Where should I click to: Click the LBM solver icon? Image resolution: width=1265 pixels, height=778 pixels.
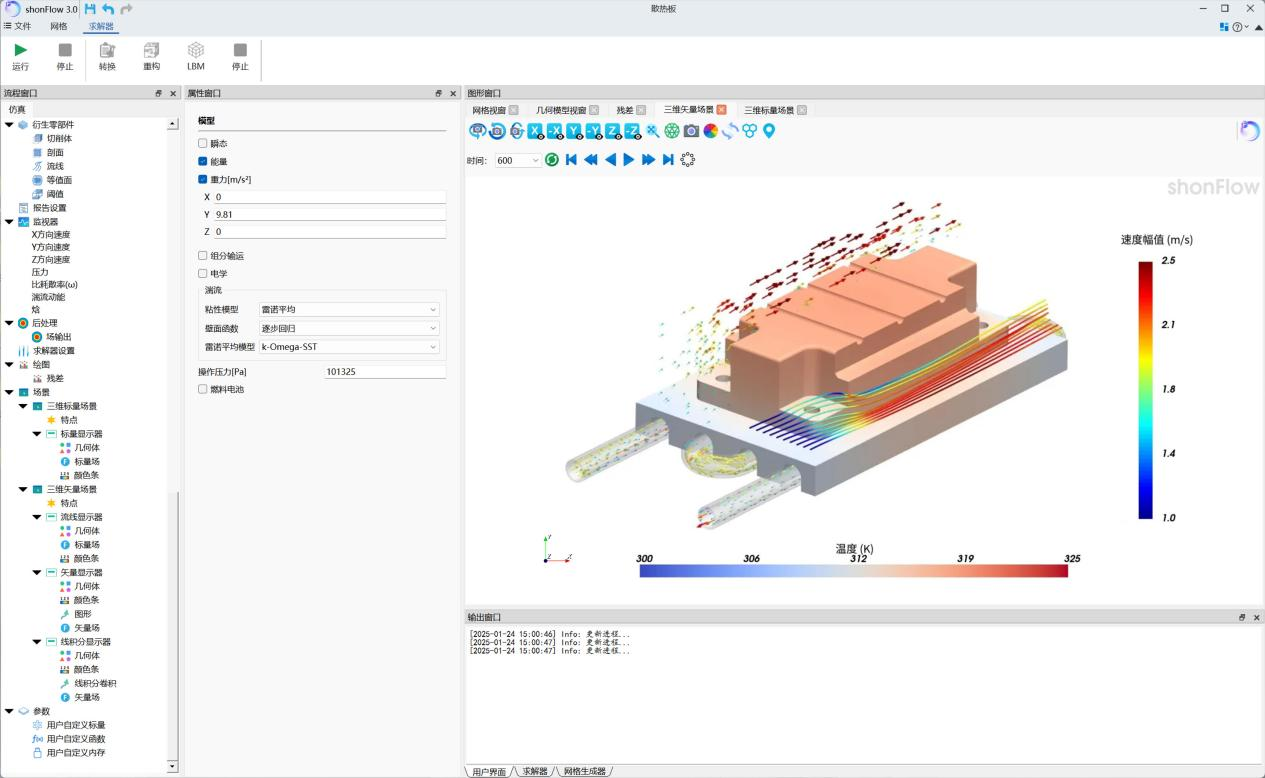196,50
